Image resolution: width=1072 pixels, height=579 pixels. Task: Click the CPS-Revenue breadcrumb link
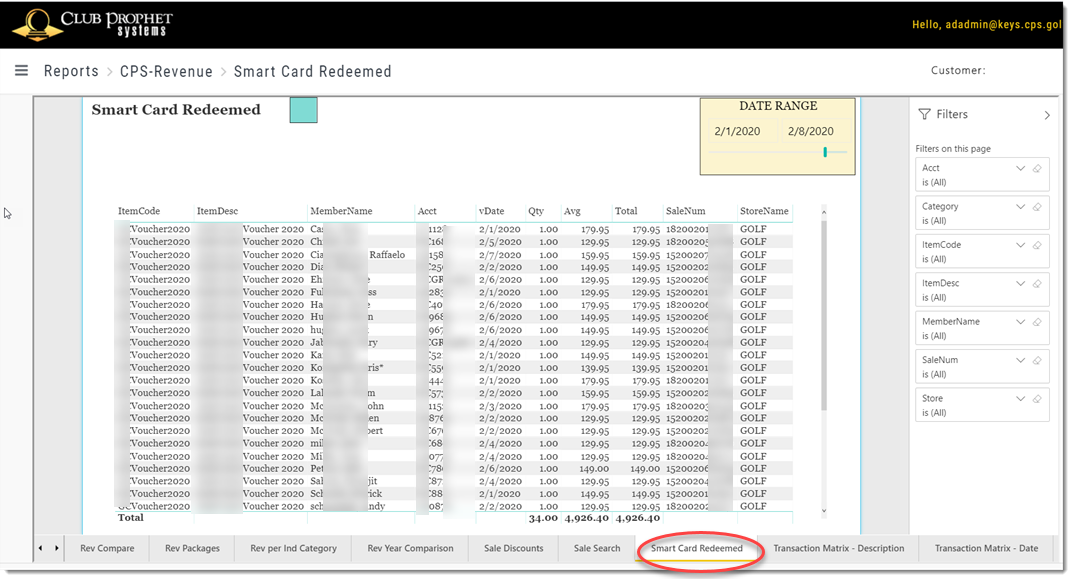[x=166, y=71]
